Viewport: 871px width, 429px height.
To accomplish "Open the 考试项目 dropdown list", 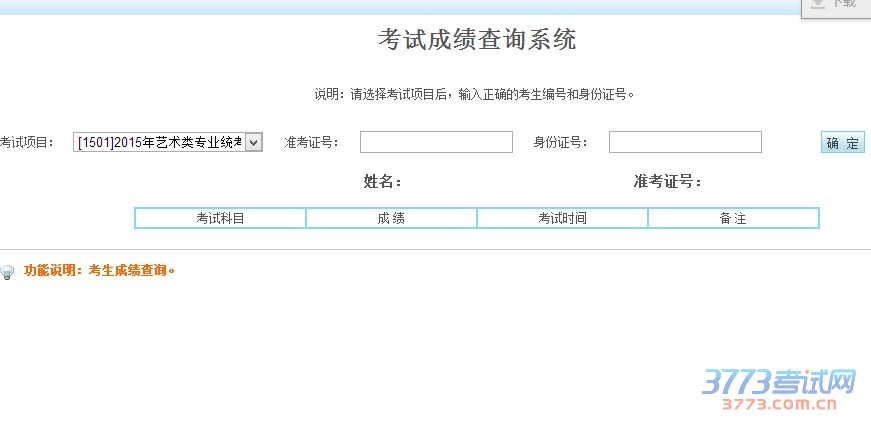I will [x=158, y=143].
